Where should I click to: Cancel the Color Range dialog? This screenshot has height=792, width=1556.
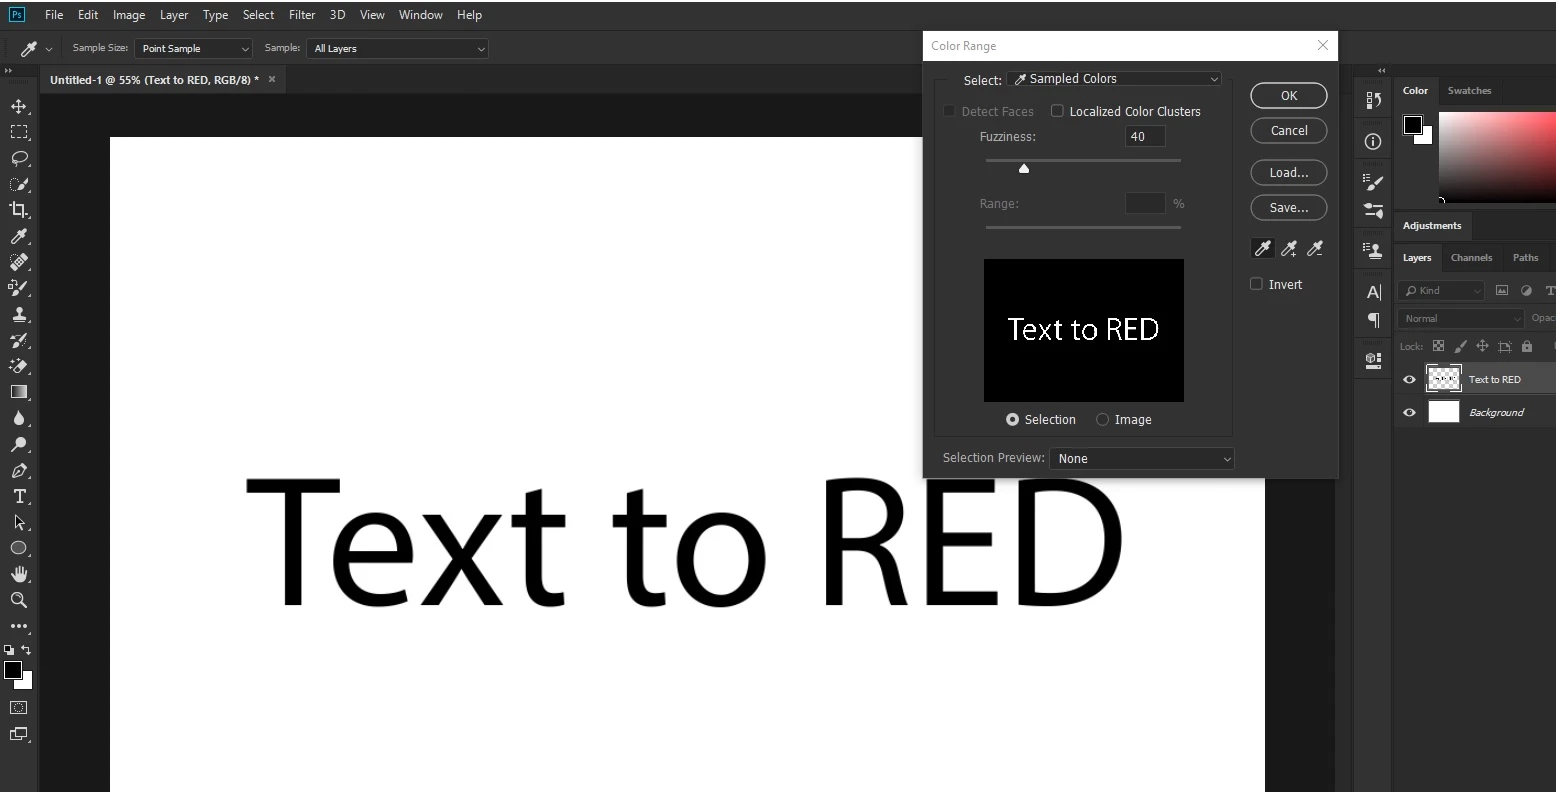coord(1289,131)
